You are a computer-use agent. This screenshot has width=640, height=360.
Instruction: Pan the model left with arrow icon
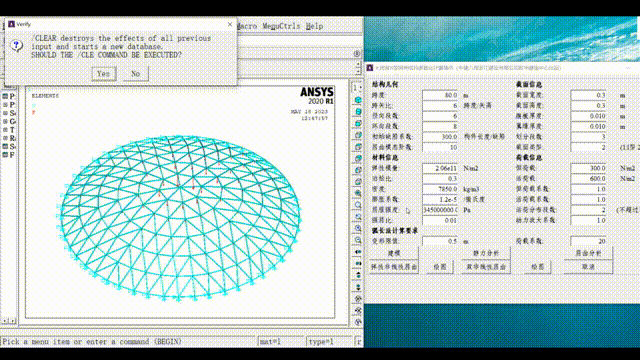click(x=358, y=252)
